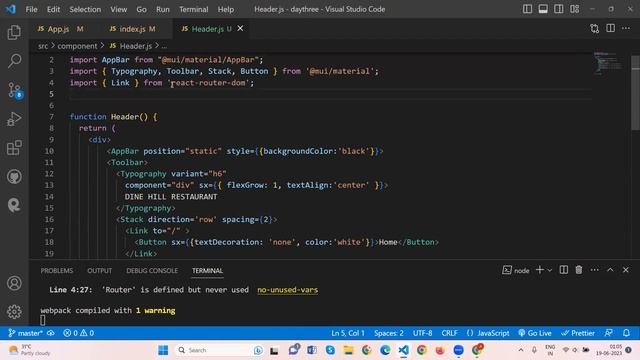Image resolution: width=640 pixels, height=360 pixels.
Task: Open the notifications bell
Action: [626, 333]
